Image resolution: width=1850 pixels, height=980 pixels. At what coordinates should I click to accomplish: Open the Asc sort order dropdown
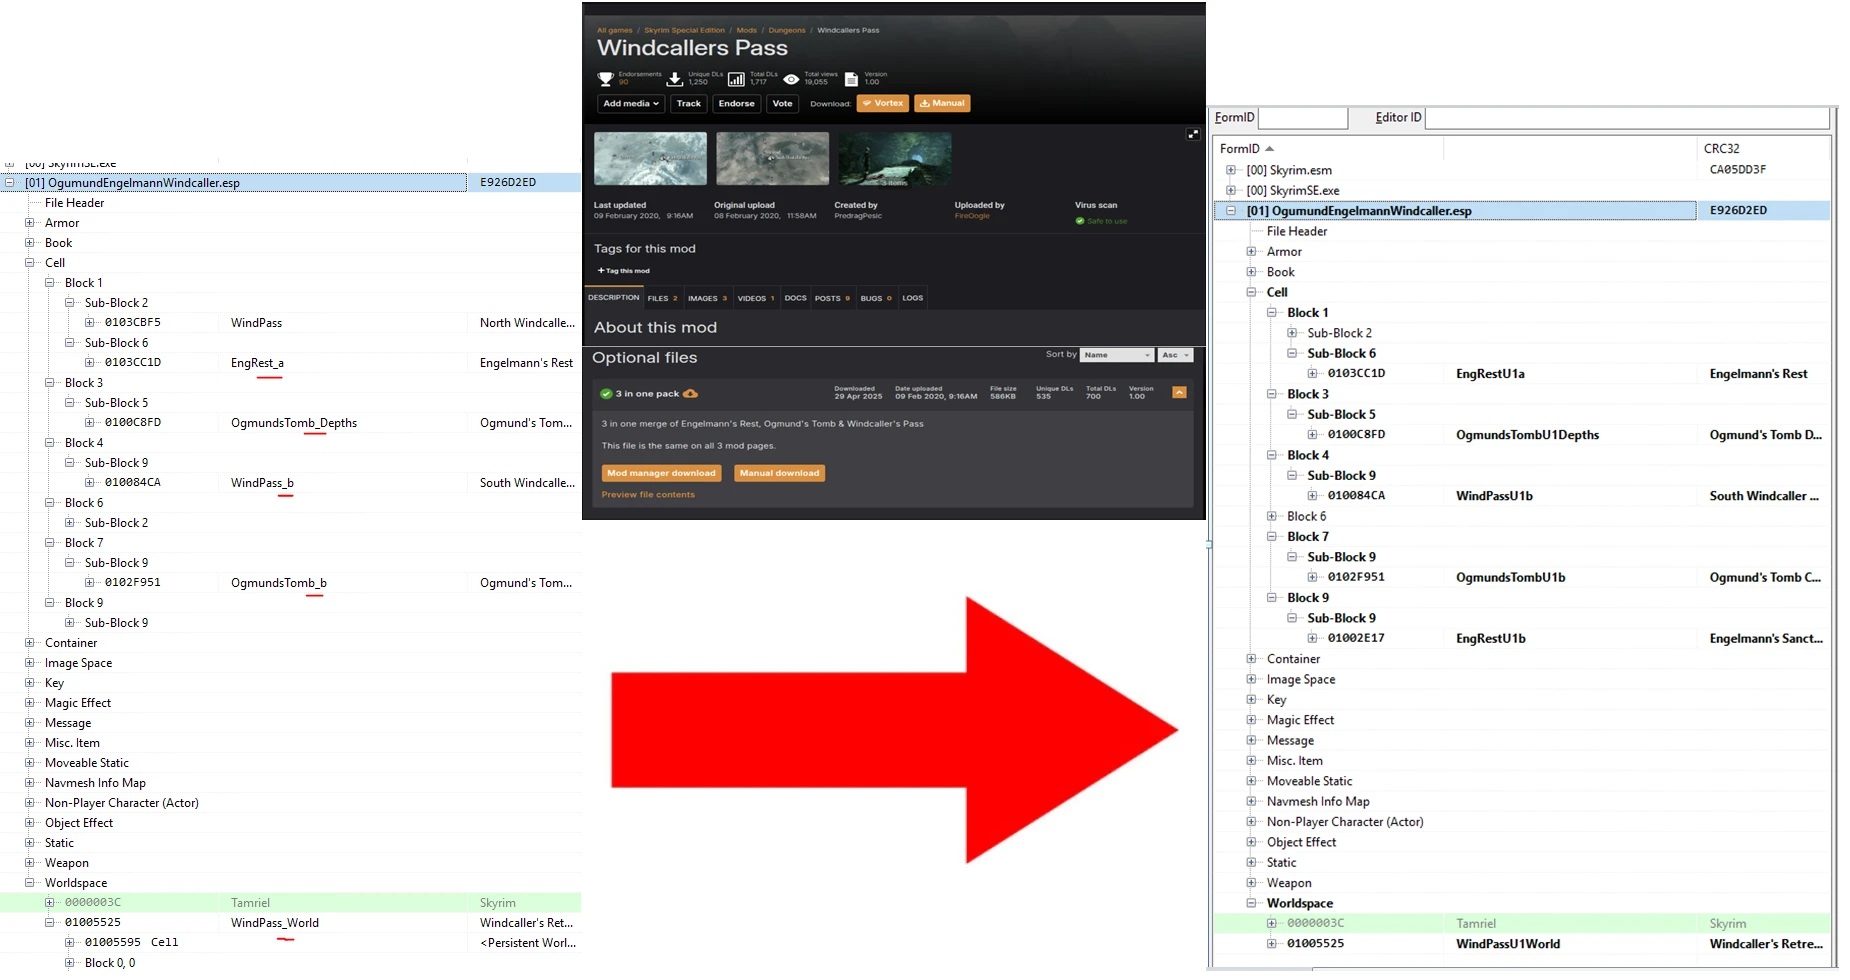pyautogui.click(x=1175, y=355)
